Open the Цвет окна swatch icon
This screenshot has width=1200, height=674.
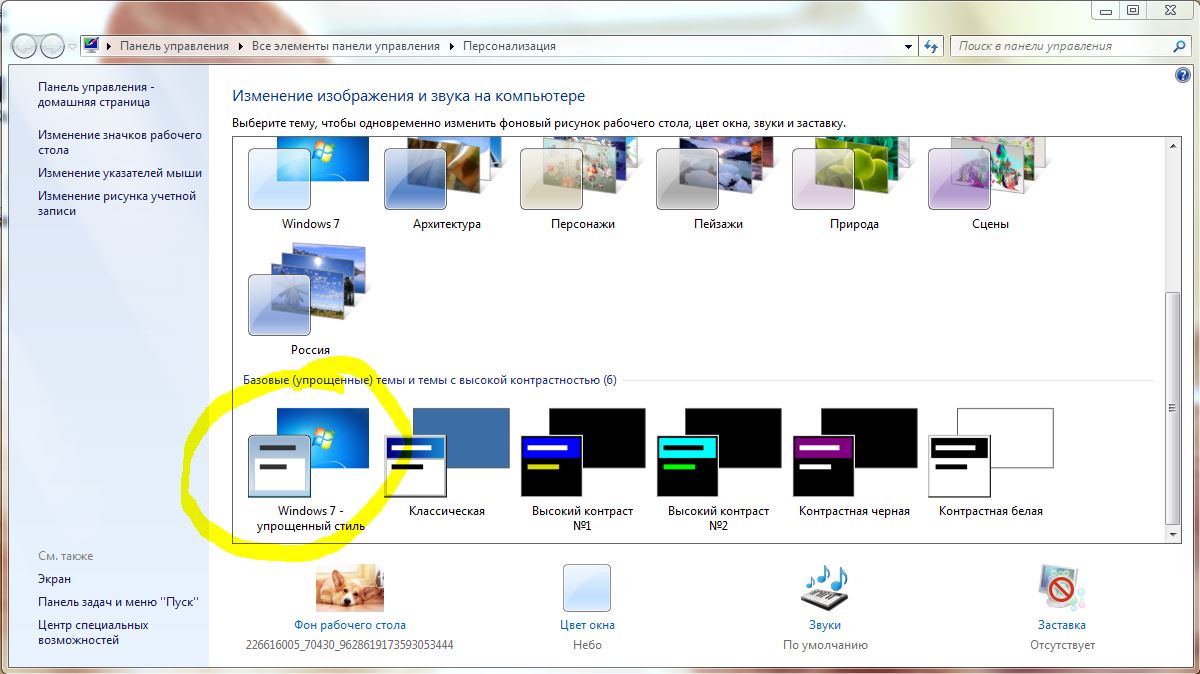pos(587,587)
